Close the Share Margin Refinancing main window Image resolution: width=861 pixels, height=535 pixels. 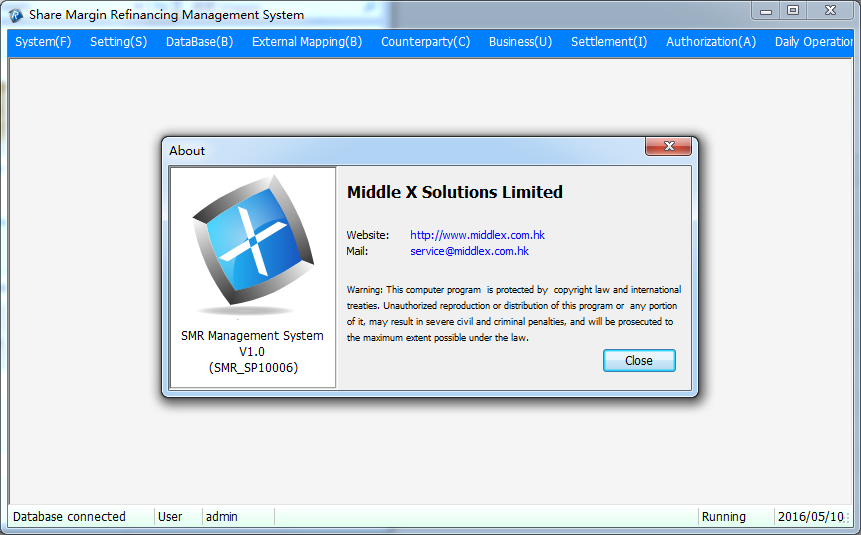(x=830, y=10)
